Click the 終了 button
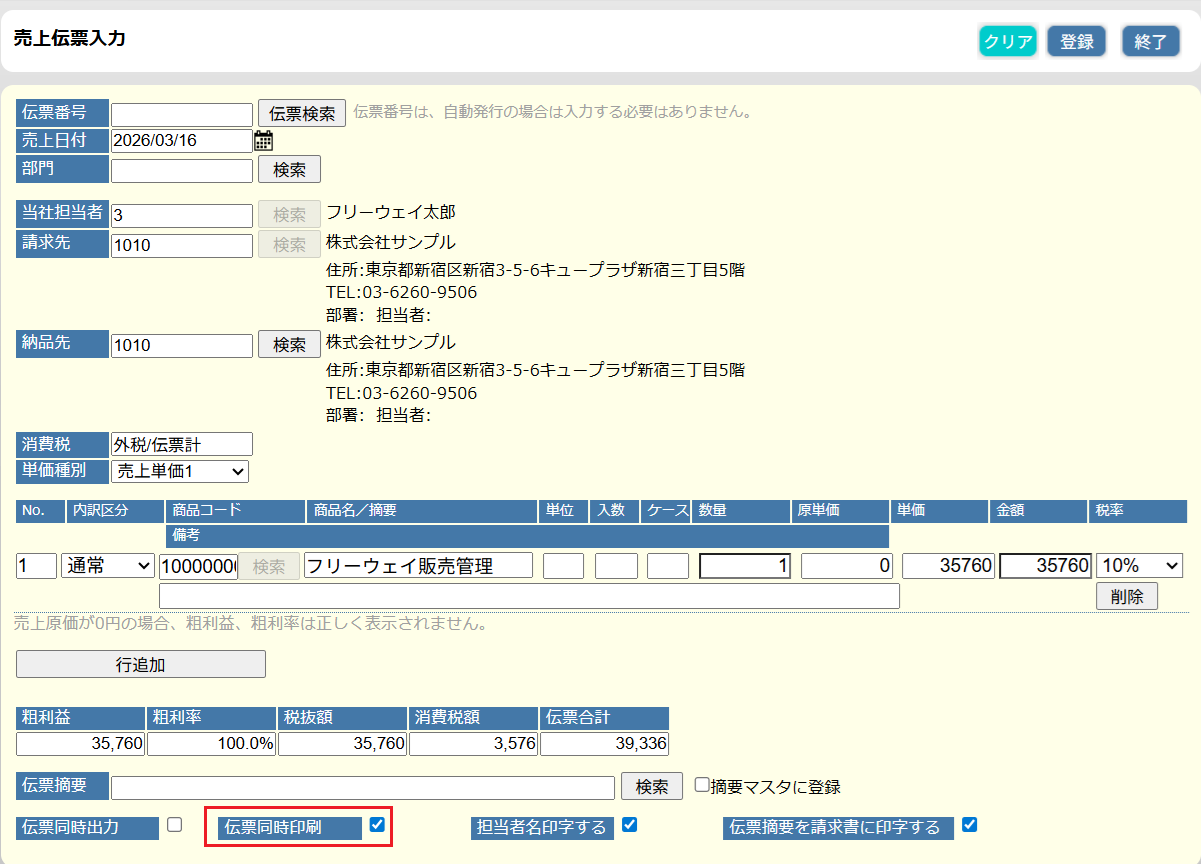The image size is (1201, 864). coord(1150,42)
